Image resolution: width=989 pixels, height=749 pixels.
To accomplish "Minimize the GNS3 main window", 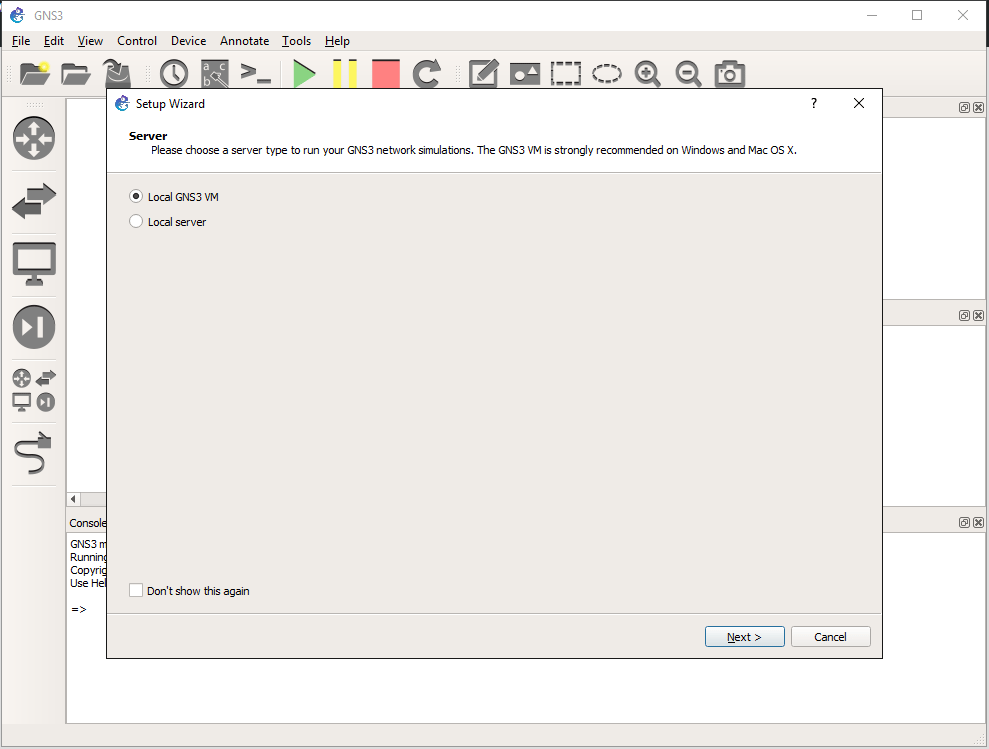I will click(872, 15).
